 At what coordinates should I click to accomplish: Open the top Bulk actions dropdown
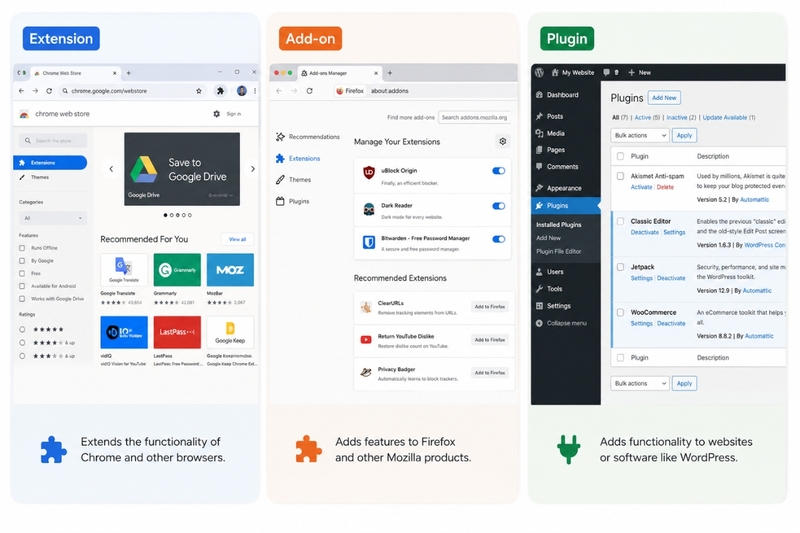pos(639,135)
